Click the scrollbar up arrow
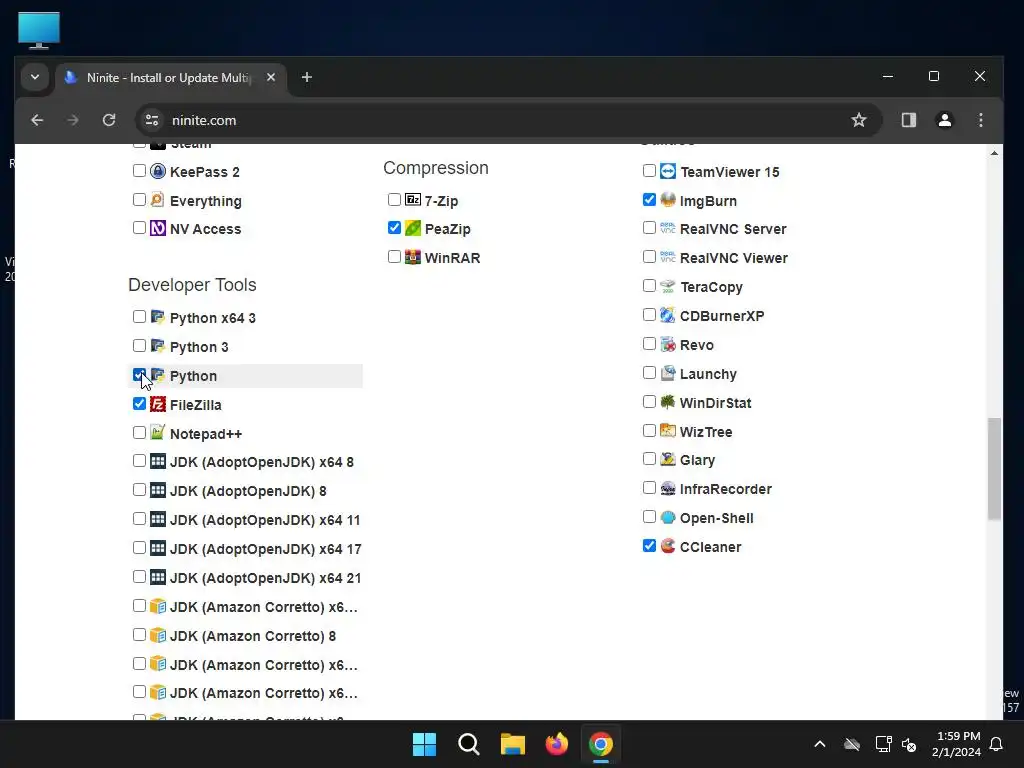The image size is (1024, 768). tap(994, 153)
